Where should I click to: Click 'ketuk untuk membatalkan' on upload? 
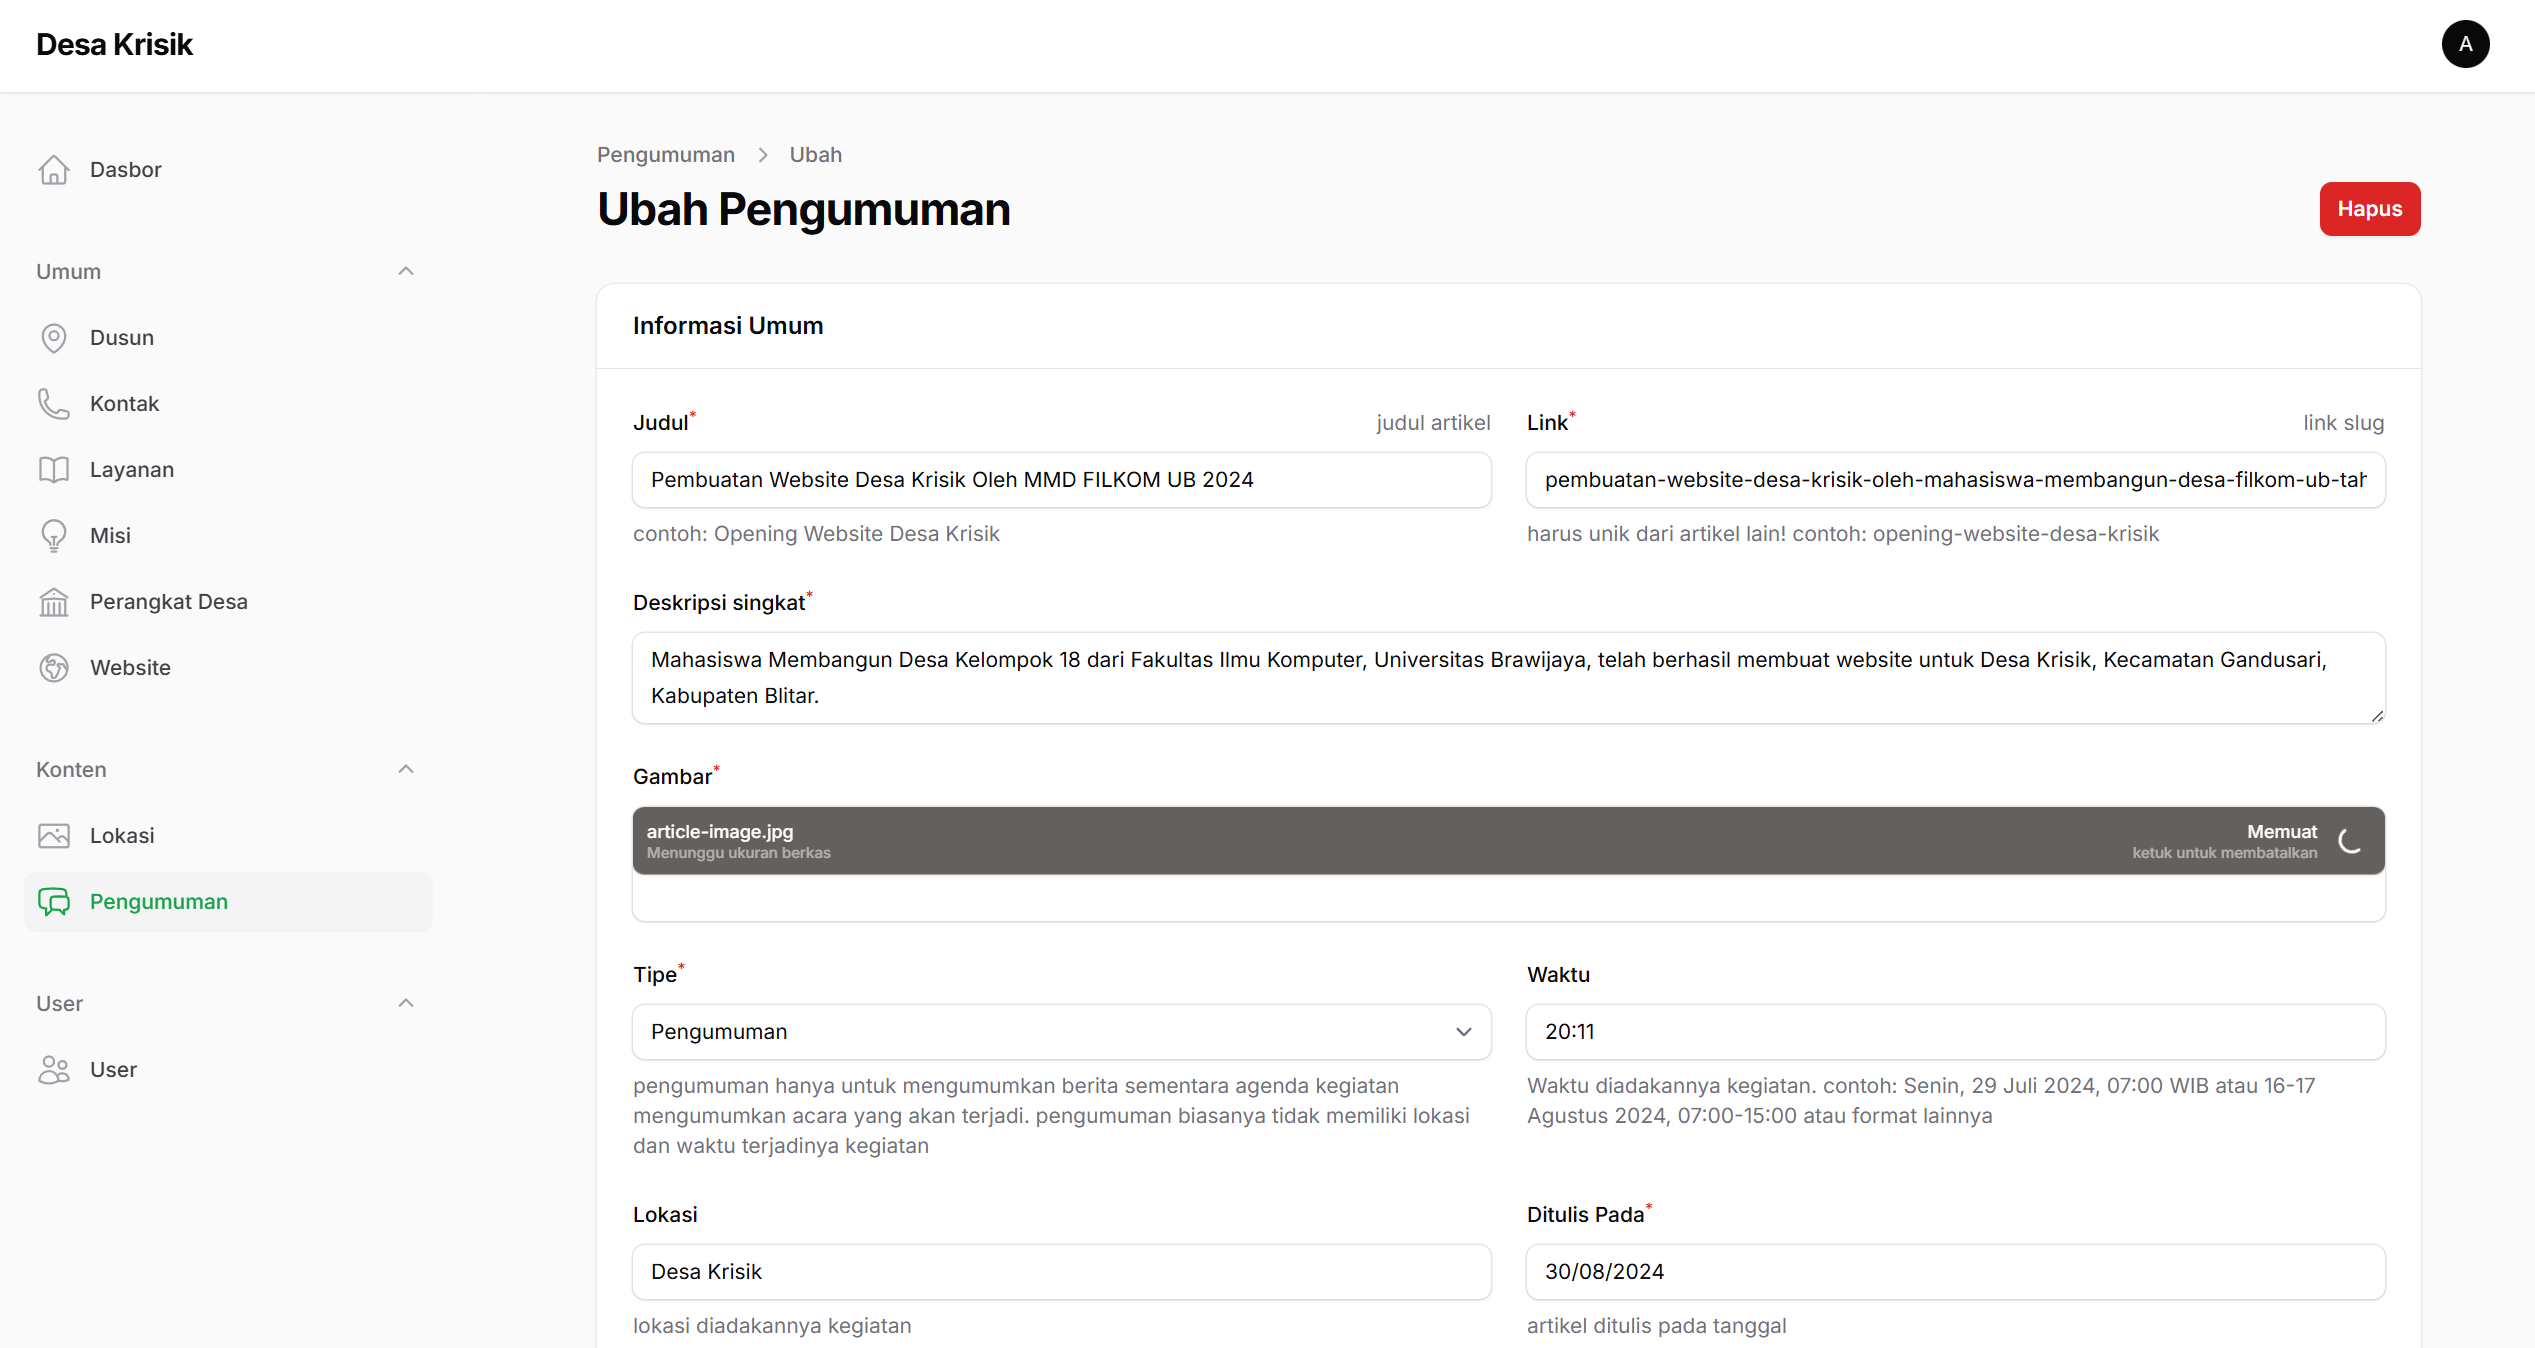[2224, 853]
